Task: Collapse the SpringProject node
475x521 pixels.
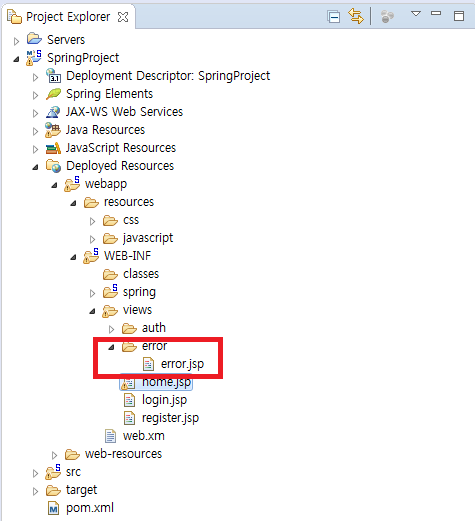Action: coord(16,59)
